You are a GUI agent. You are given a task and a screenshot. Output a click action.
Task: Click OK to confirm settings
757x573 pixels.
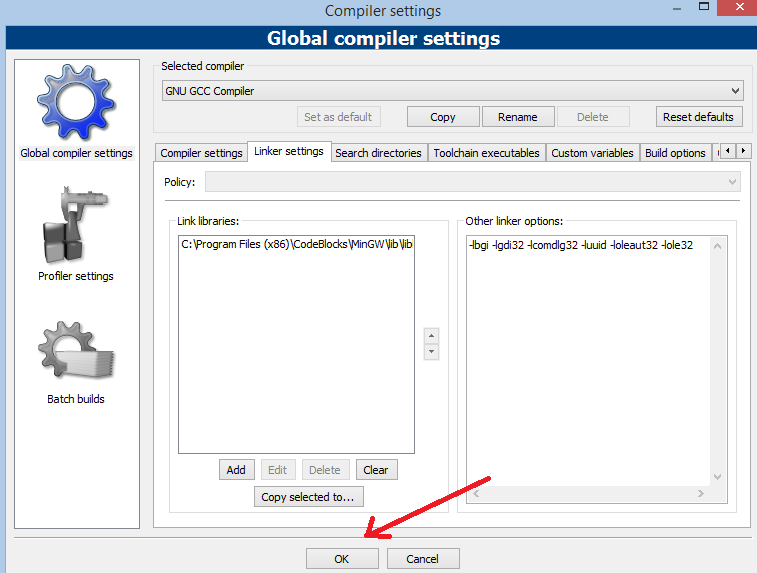[342, 559]
